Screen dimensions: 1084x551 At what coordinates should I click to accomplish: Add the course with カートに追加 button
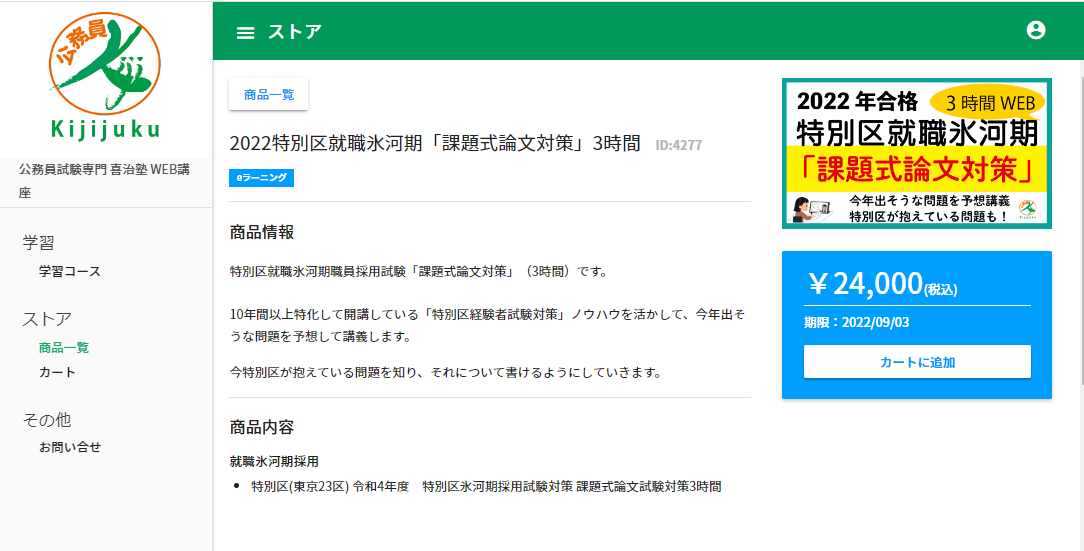click(x=917, y=362)
